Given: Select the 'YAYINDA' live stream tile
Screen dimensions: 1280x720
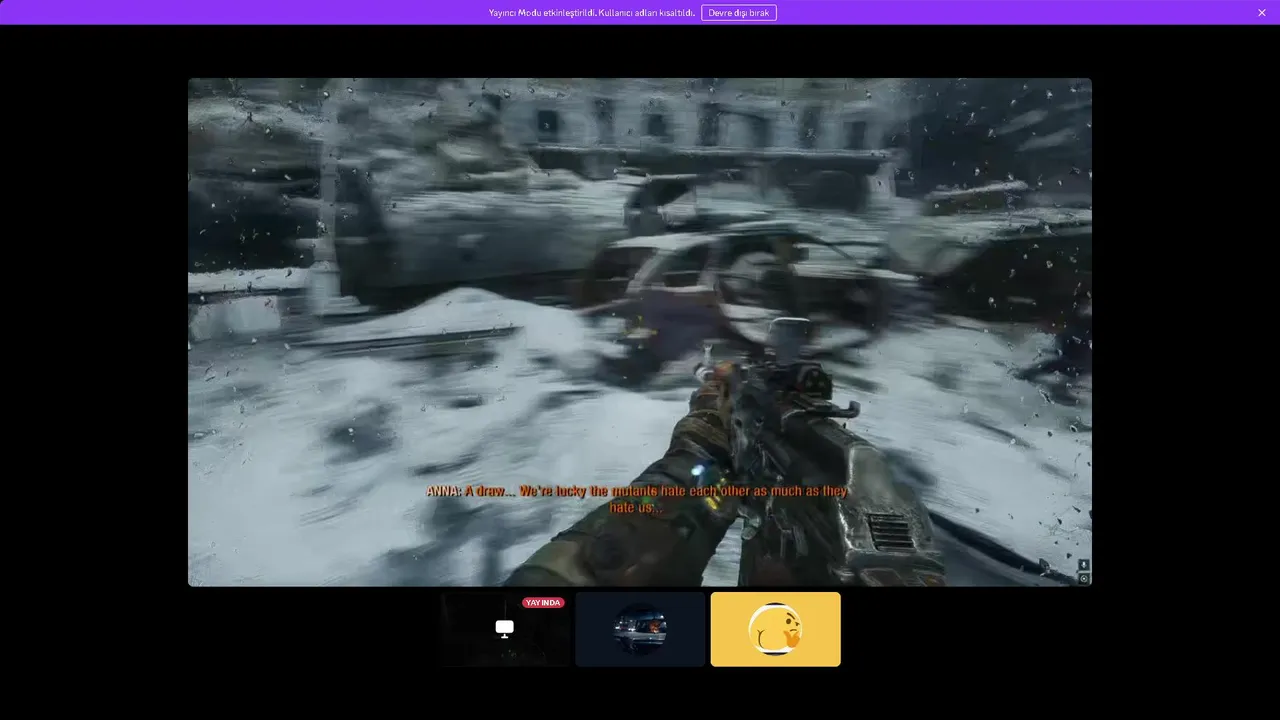Looking at the screenshot, I should (505, 629).
